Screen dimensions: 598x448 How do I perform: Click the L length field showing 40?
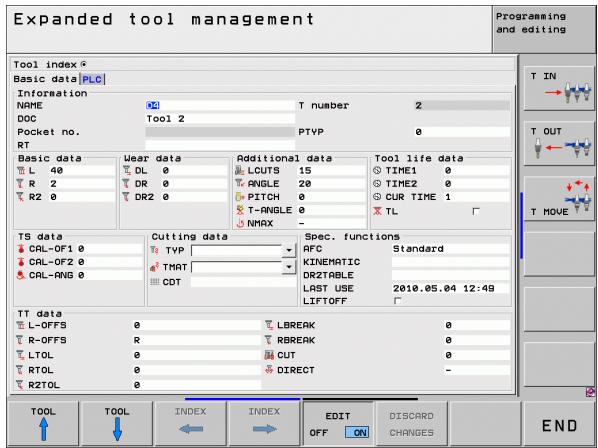[x=82, y=170]
